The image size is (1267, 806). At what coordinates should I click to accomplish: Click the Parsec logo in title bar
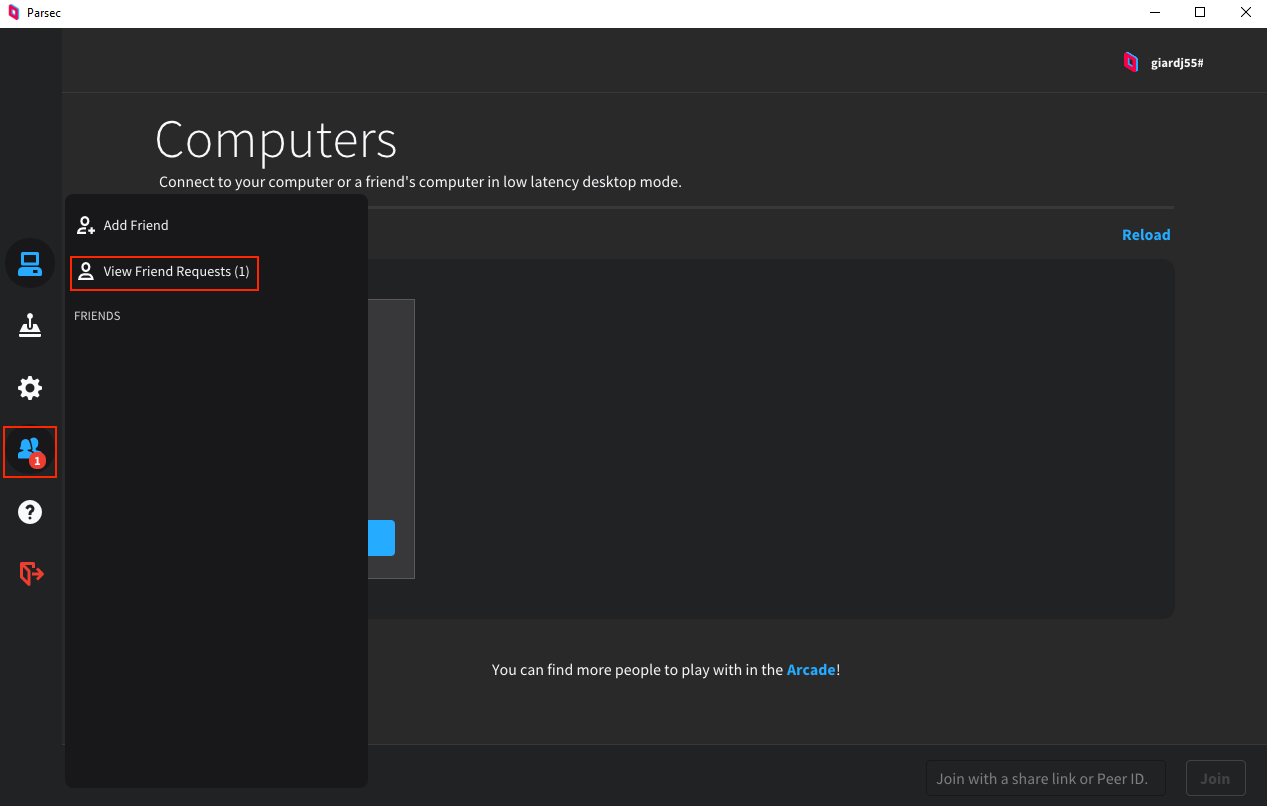click(x=14, y=13)
